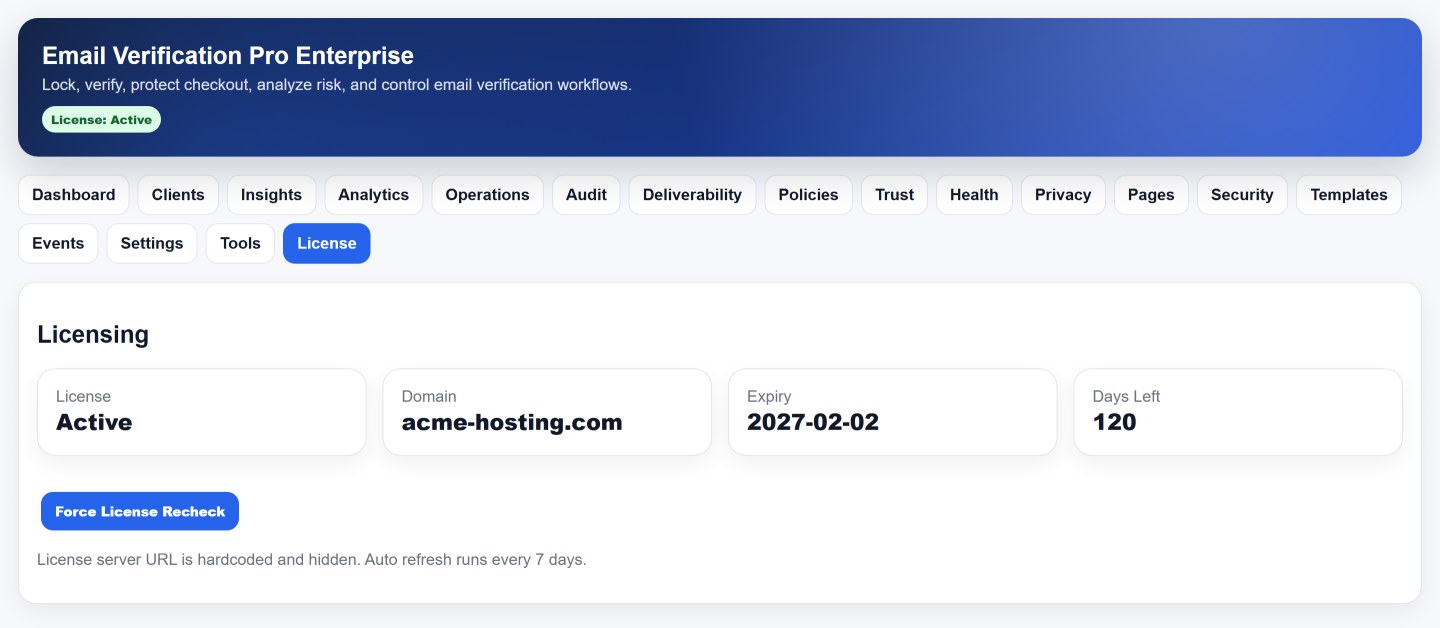Click the header subtitle about verification workflows

click(x=337, y=85)
